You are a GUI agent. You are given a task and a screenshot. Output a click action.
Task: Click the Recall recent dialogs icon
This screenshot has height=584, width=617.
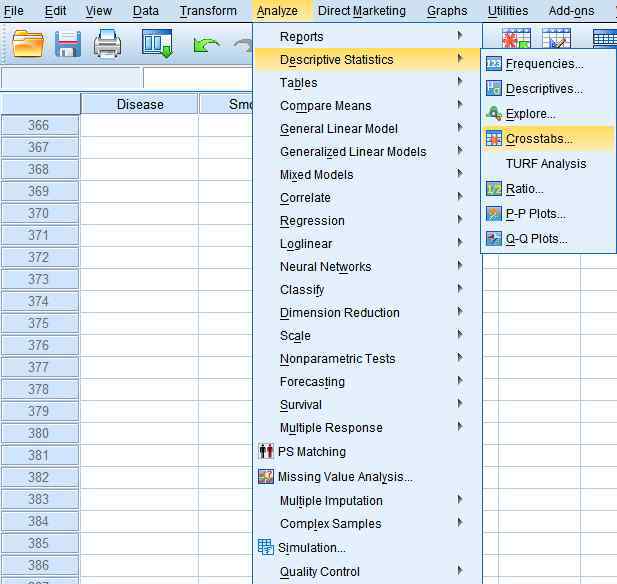[x=157, y=44]
